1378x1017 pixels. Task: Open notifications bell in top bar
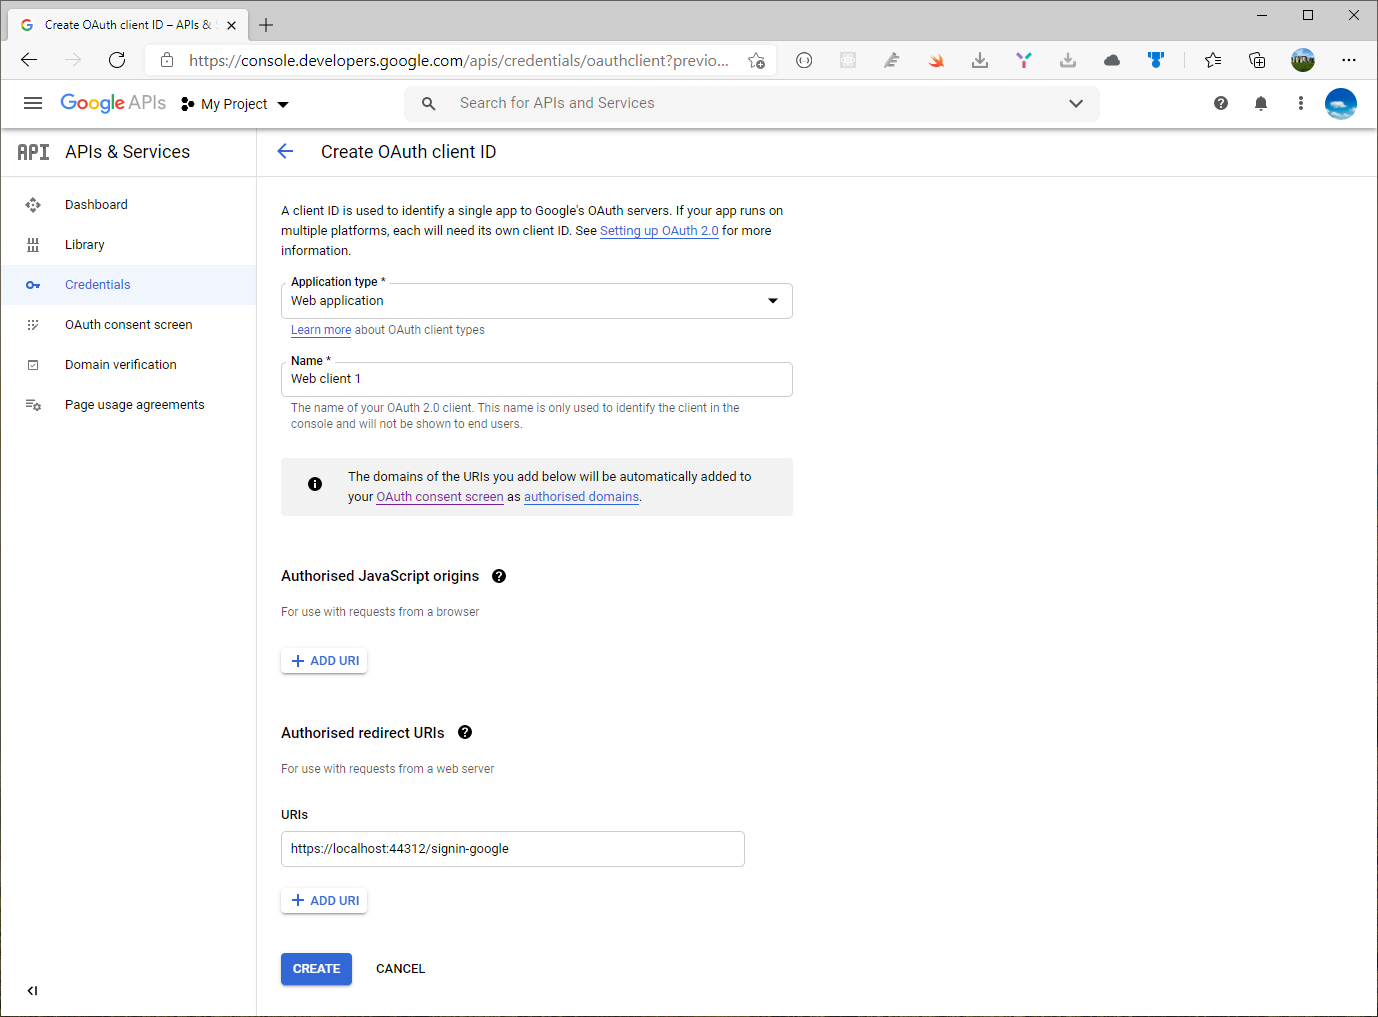[1260, 103]
